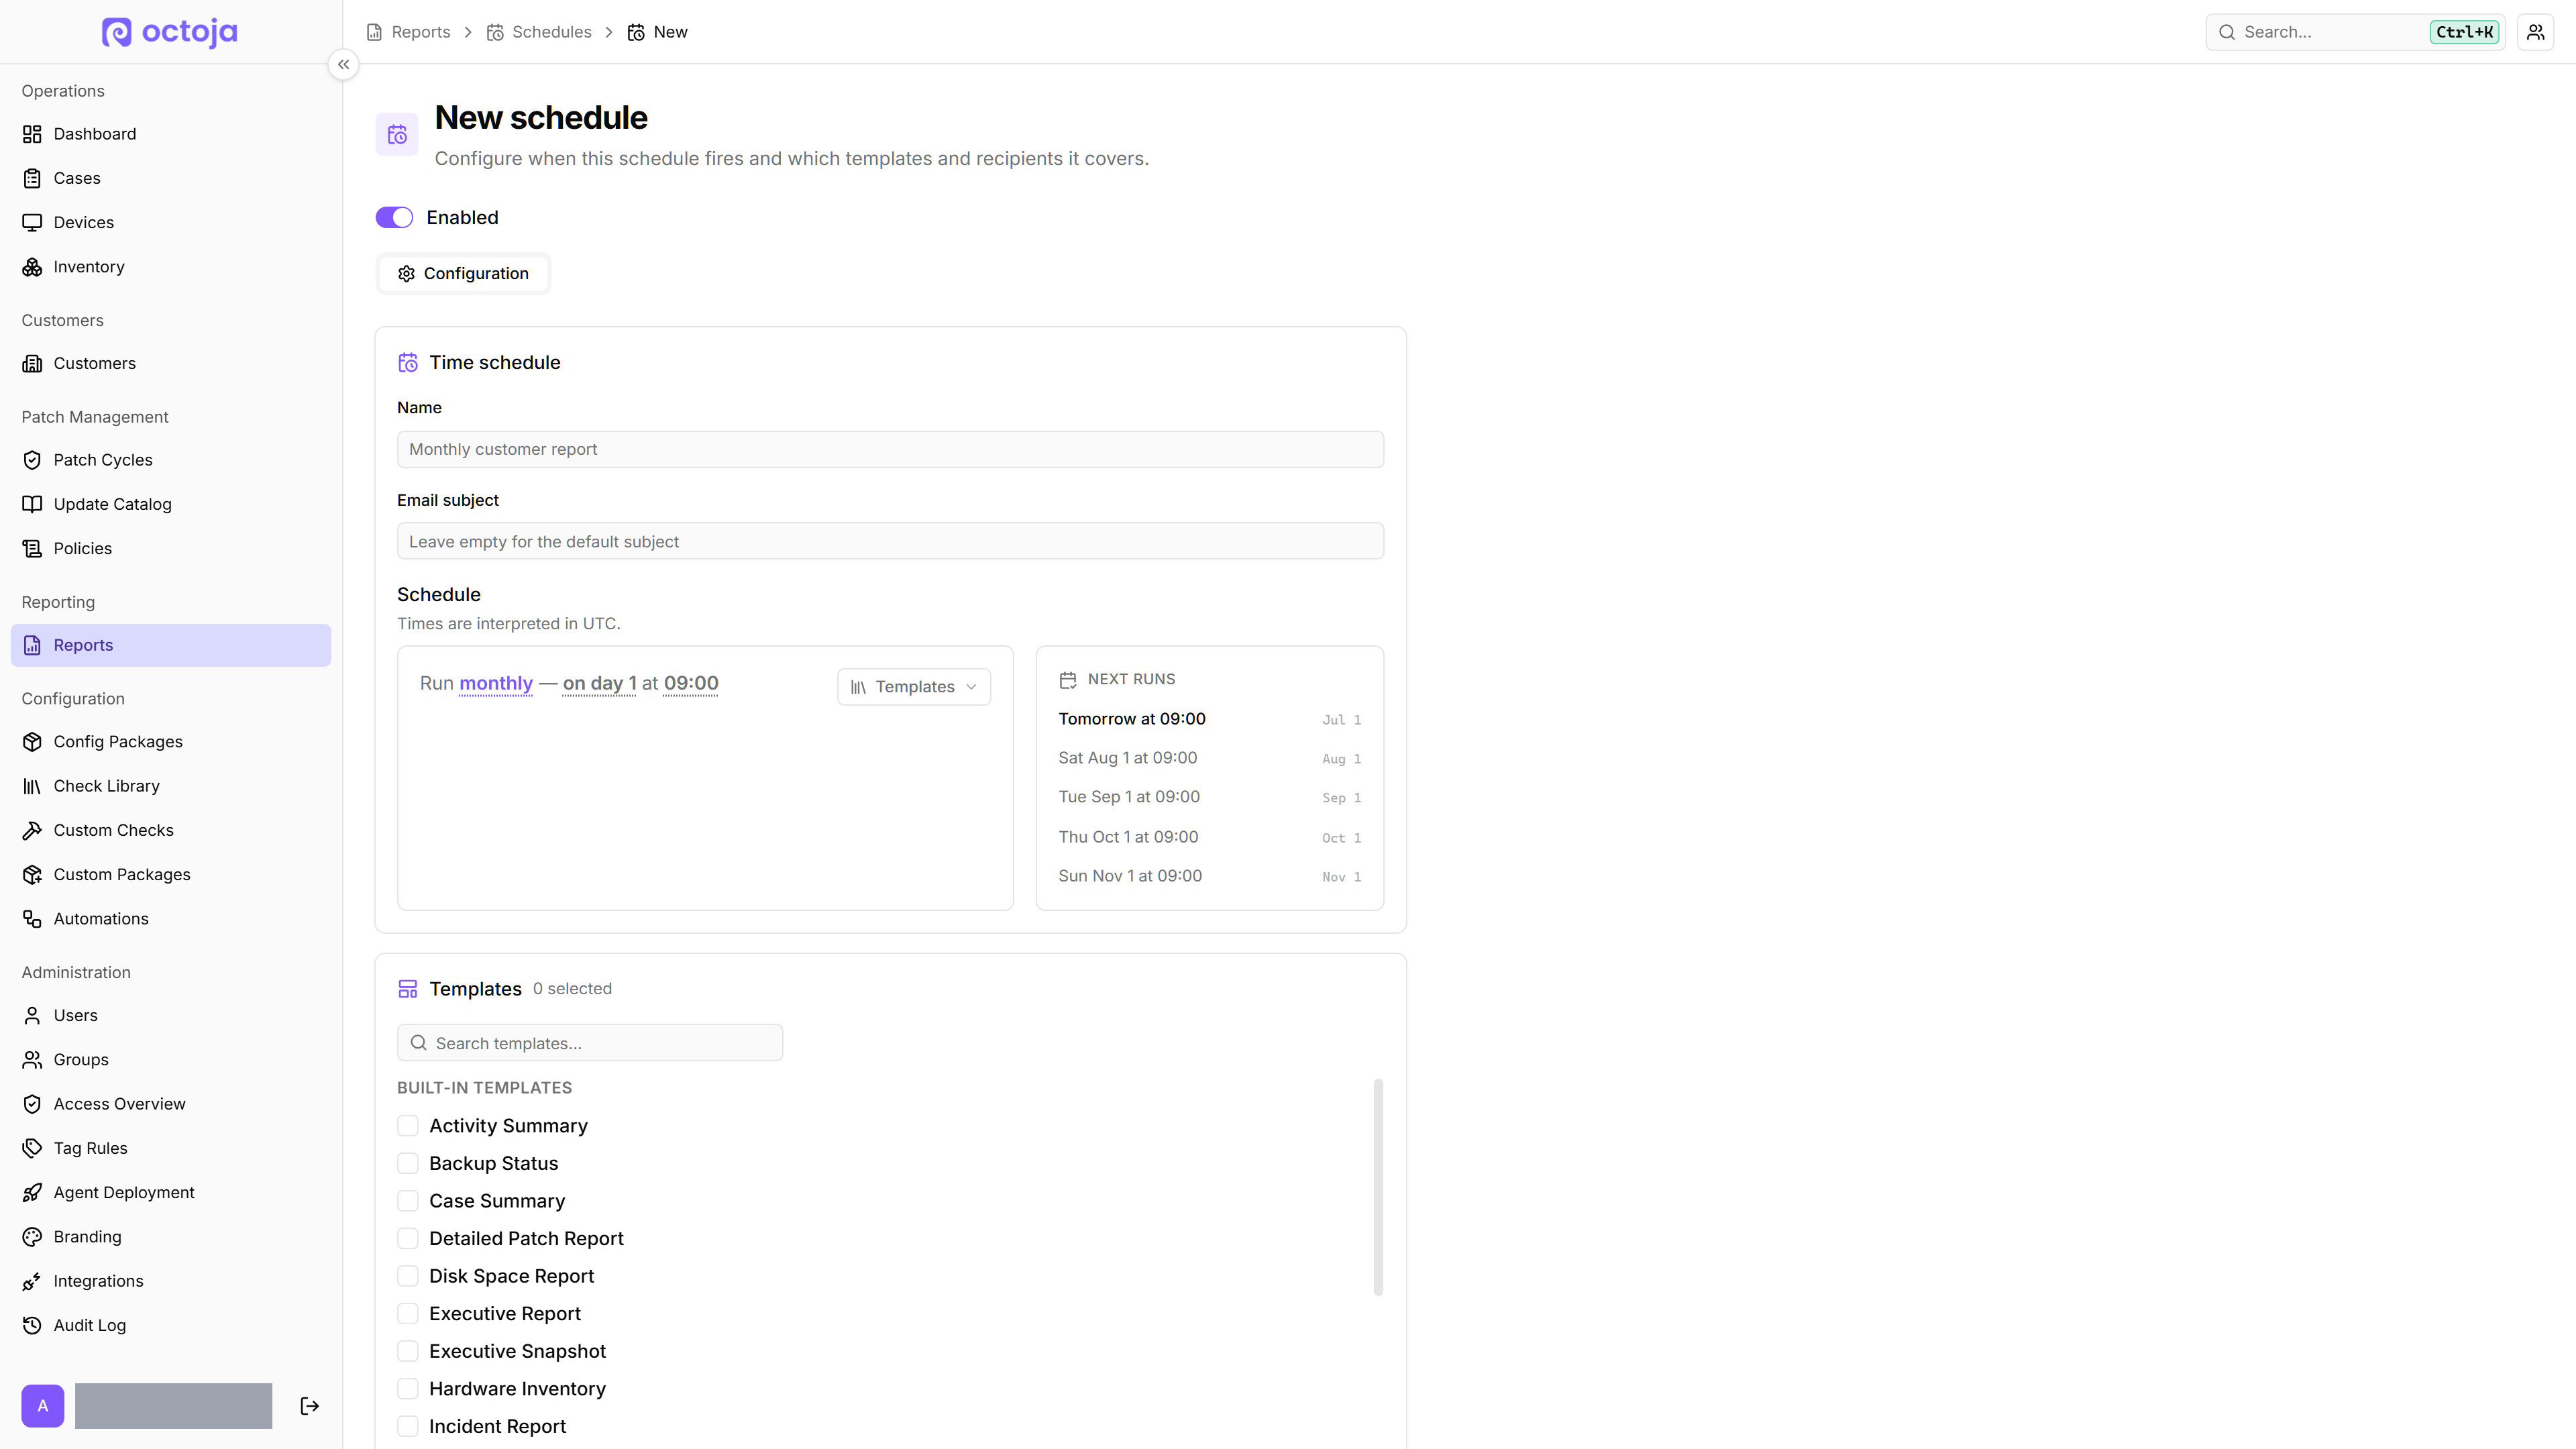Click the Search templates field
The height and width of the screenshot is (1449, 2576).
point(590,1043)
